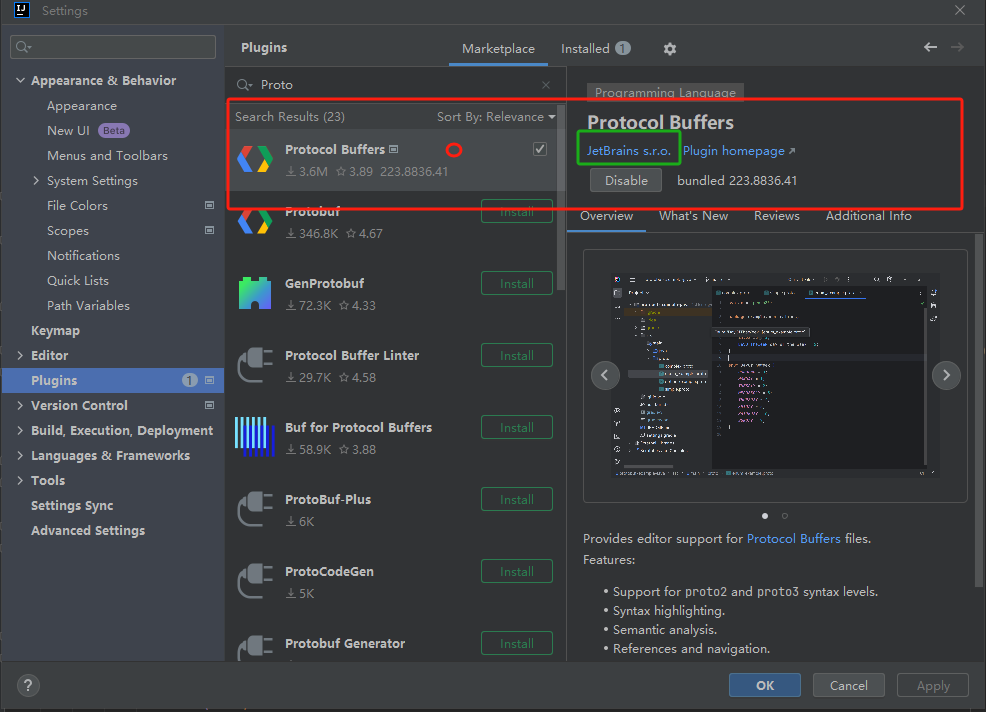The width and height of the screenshot is (986, 712).
Task: Open the What's New tab
Action: [693, 215]
